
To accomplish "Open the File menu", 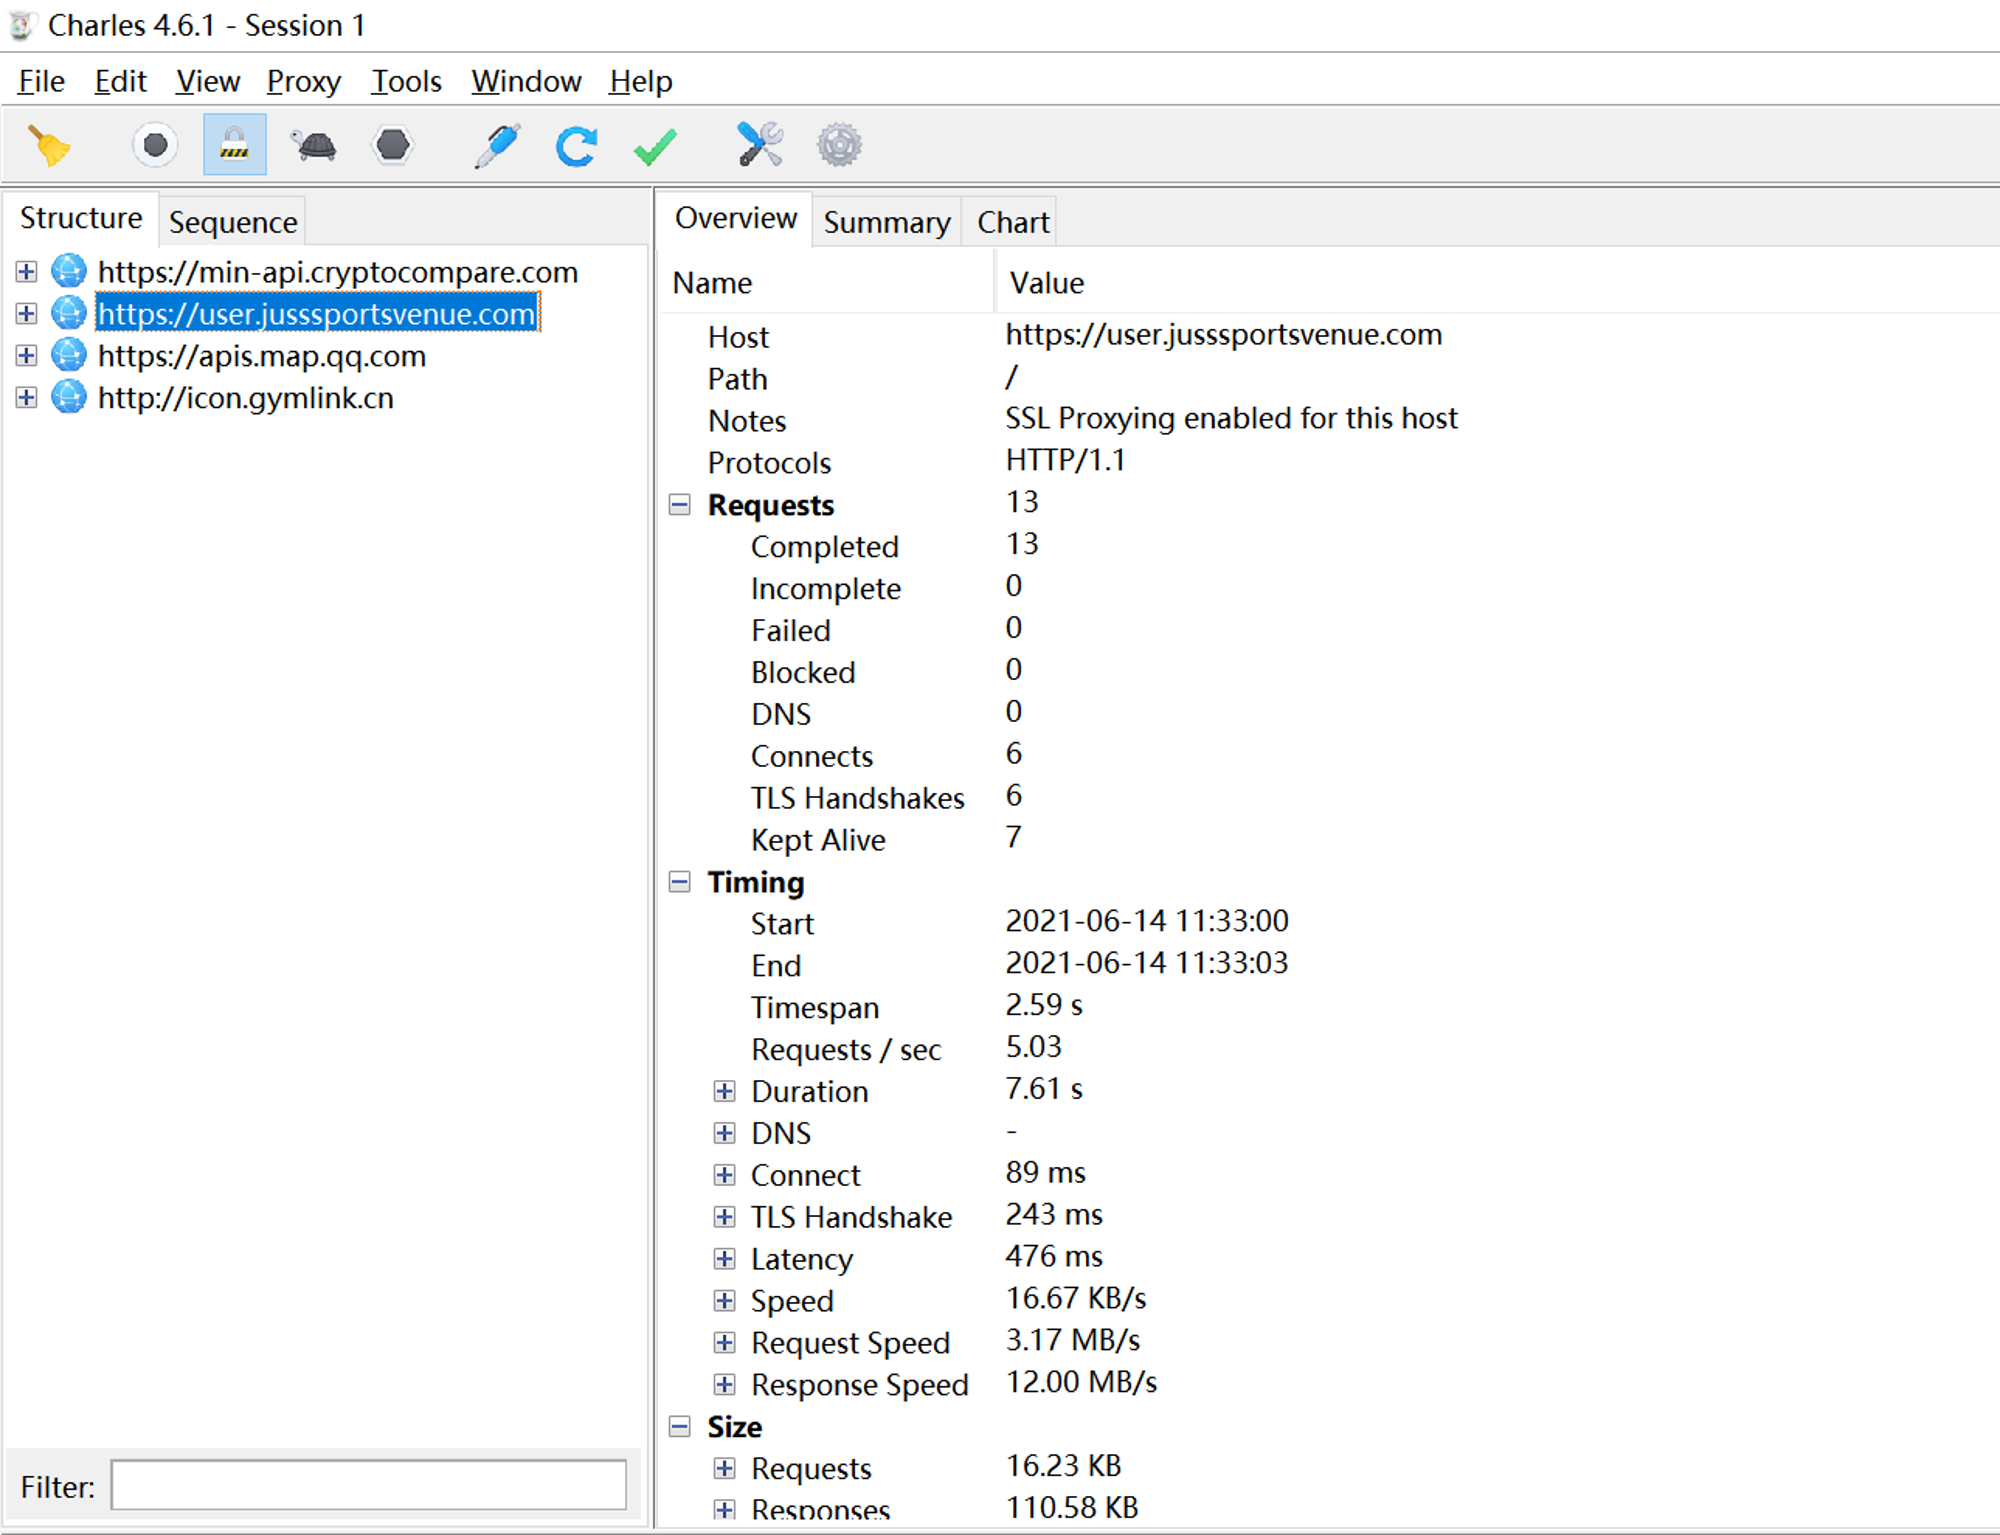I will click(x=41, y=81).
